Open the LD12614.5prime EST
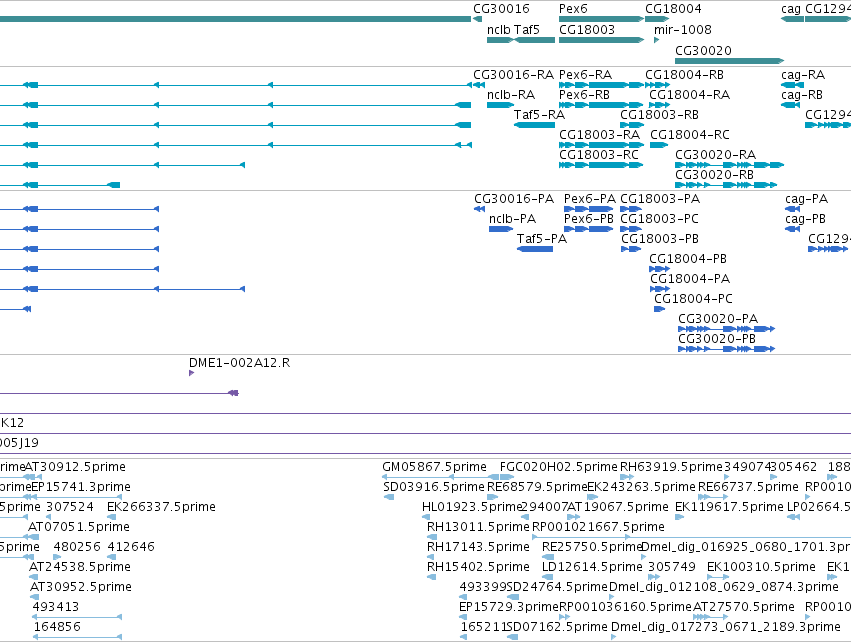The height and width of the screenshot is (642, 851). tap(549, 576)
